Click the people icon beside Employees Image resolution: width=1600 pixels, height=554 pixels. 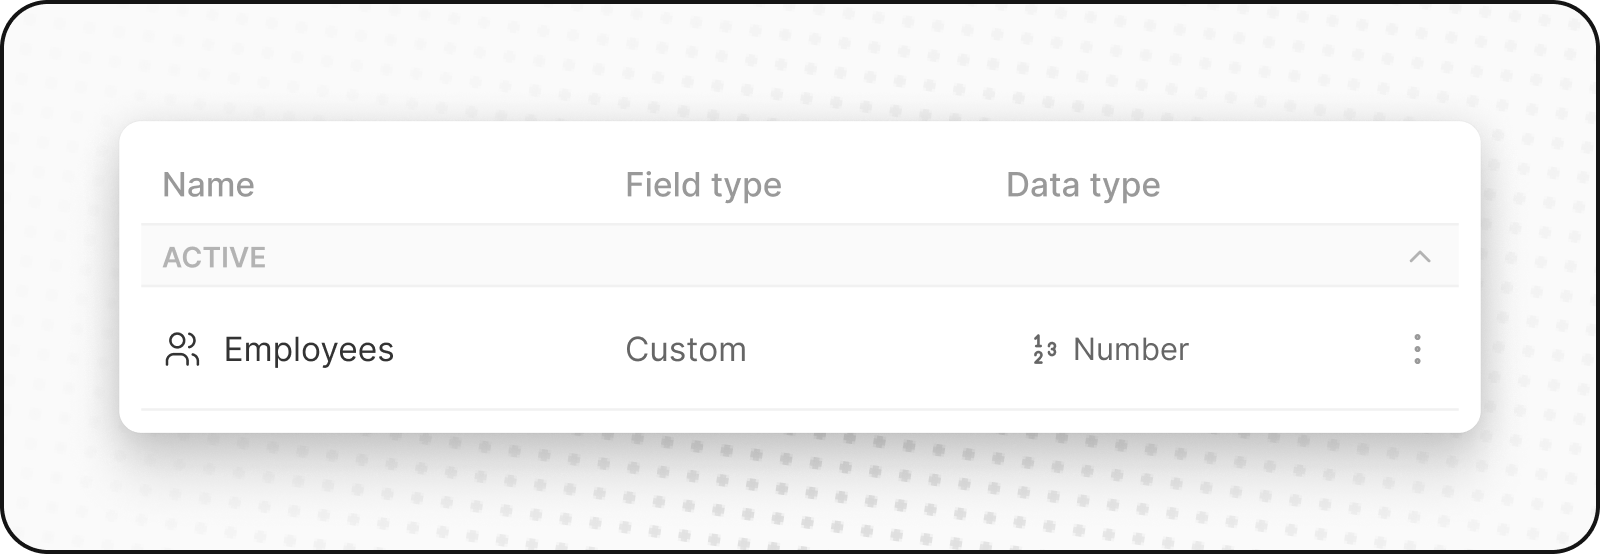coord(182,350)
